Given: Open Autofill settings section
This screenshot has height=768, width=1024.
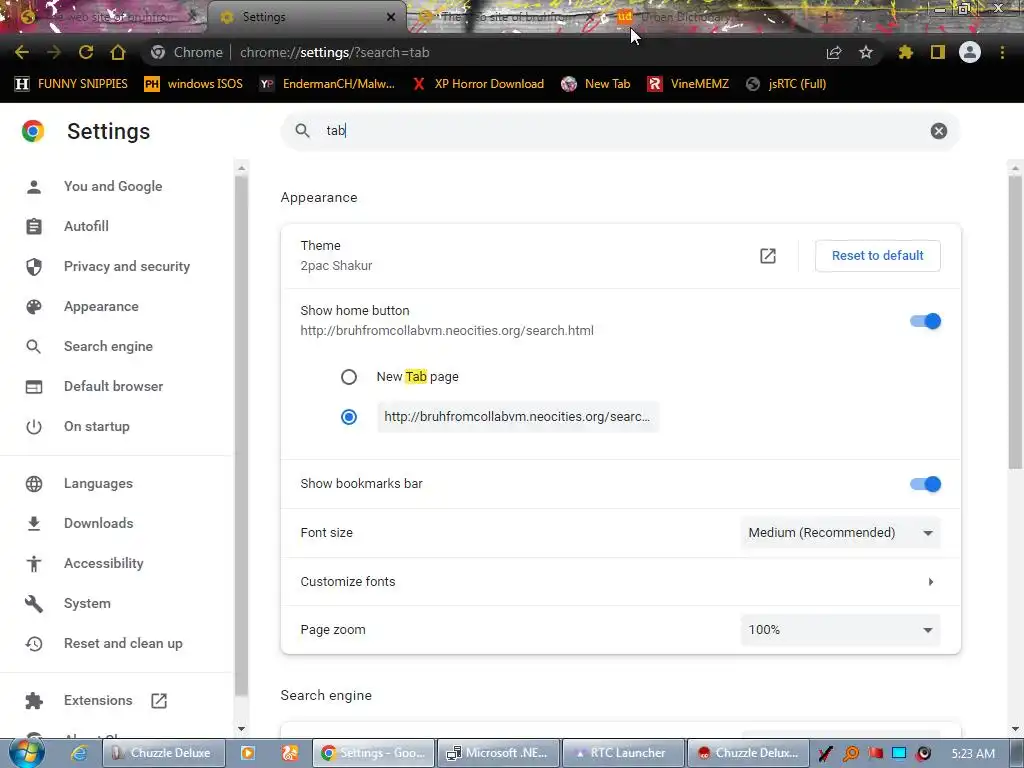Looking at the screenshot, I should point(86,226).
